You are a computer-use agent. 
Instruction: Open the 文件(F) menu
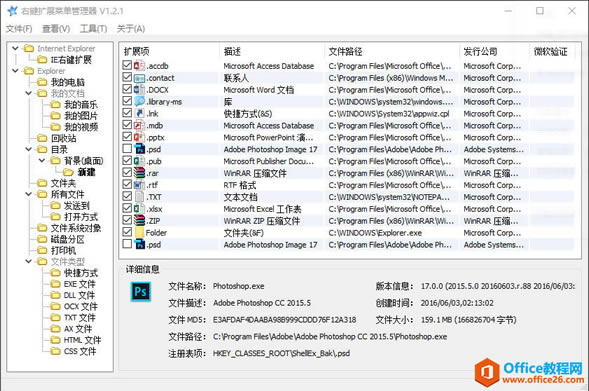point(19,29)
